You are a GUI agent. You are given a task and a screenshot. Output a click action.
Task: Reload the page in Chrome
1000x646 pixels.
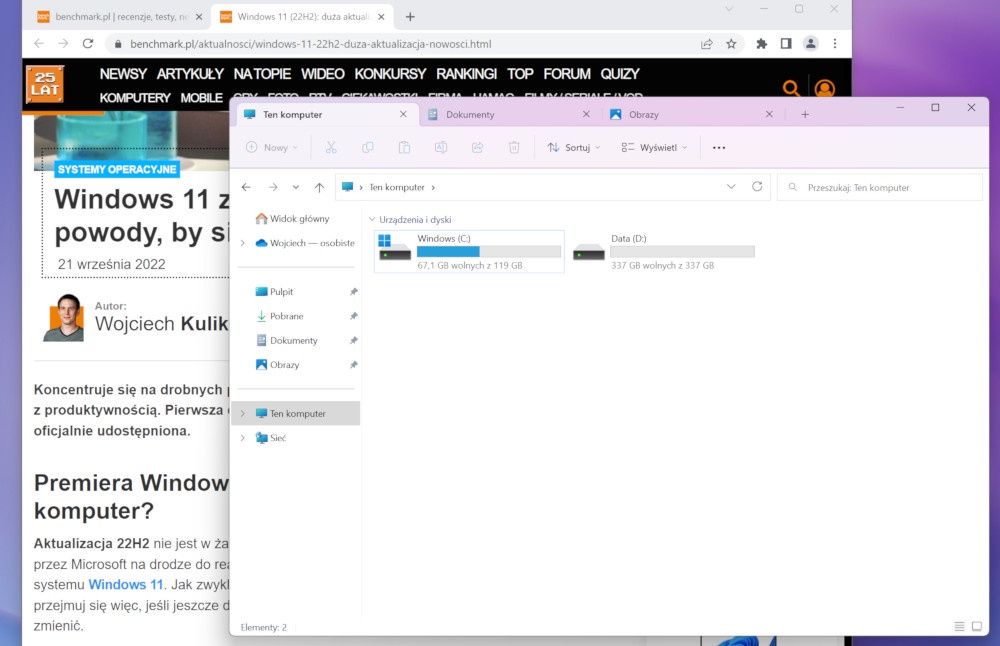coord(88,43)
